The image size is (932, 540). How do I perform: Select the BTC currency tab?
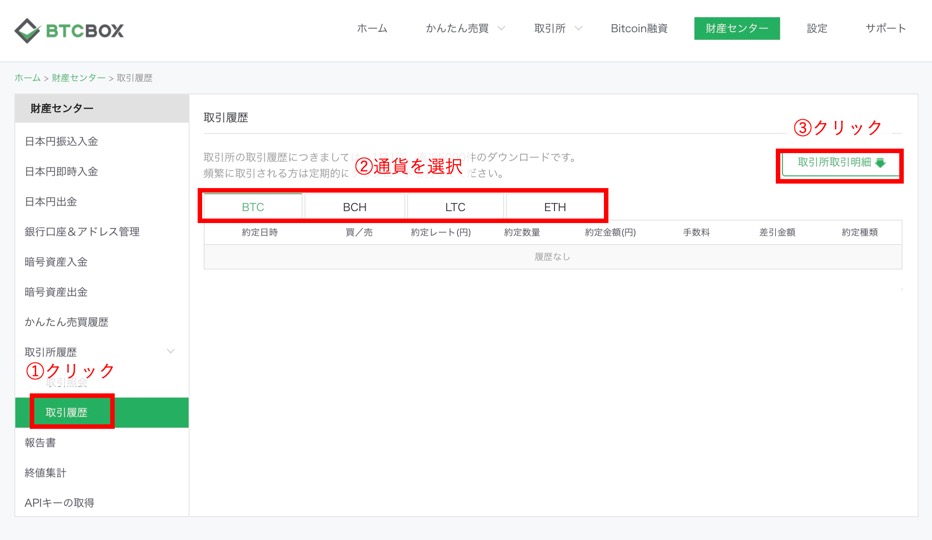(x=253, y=207)
